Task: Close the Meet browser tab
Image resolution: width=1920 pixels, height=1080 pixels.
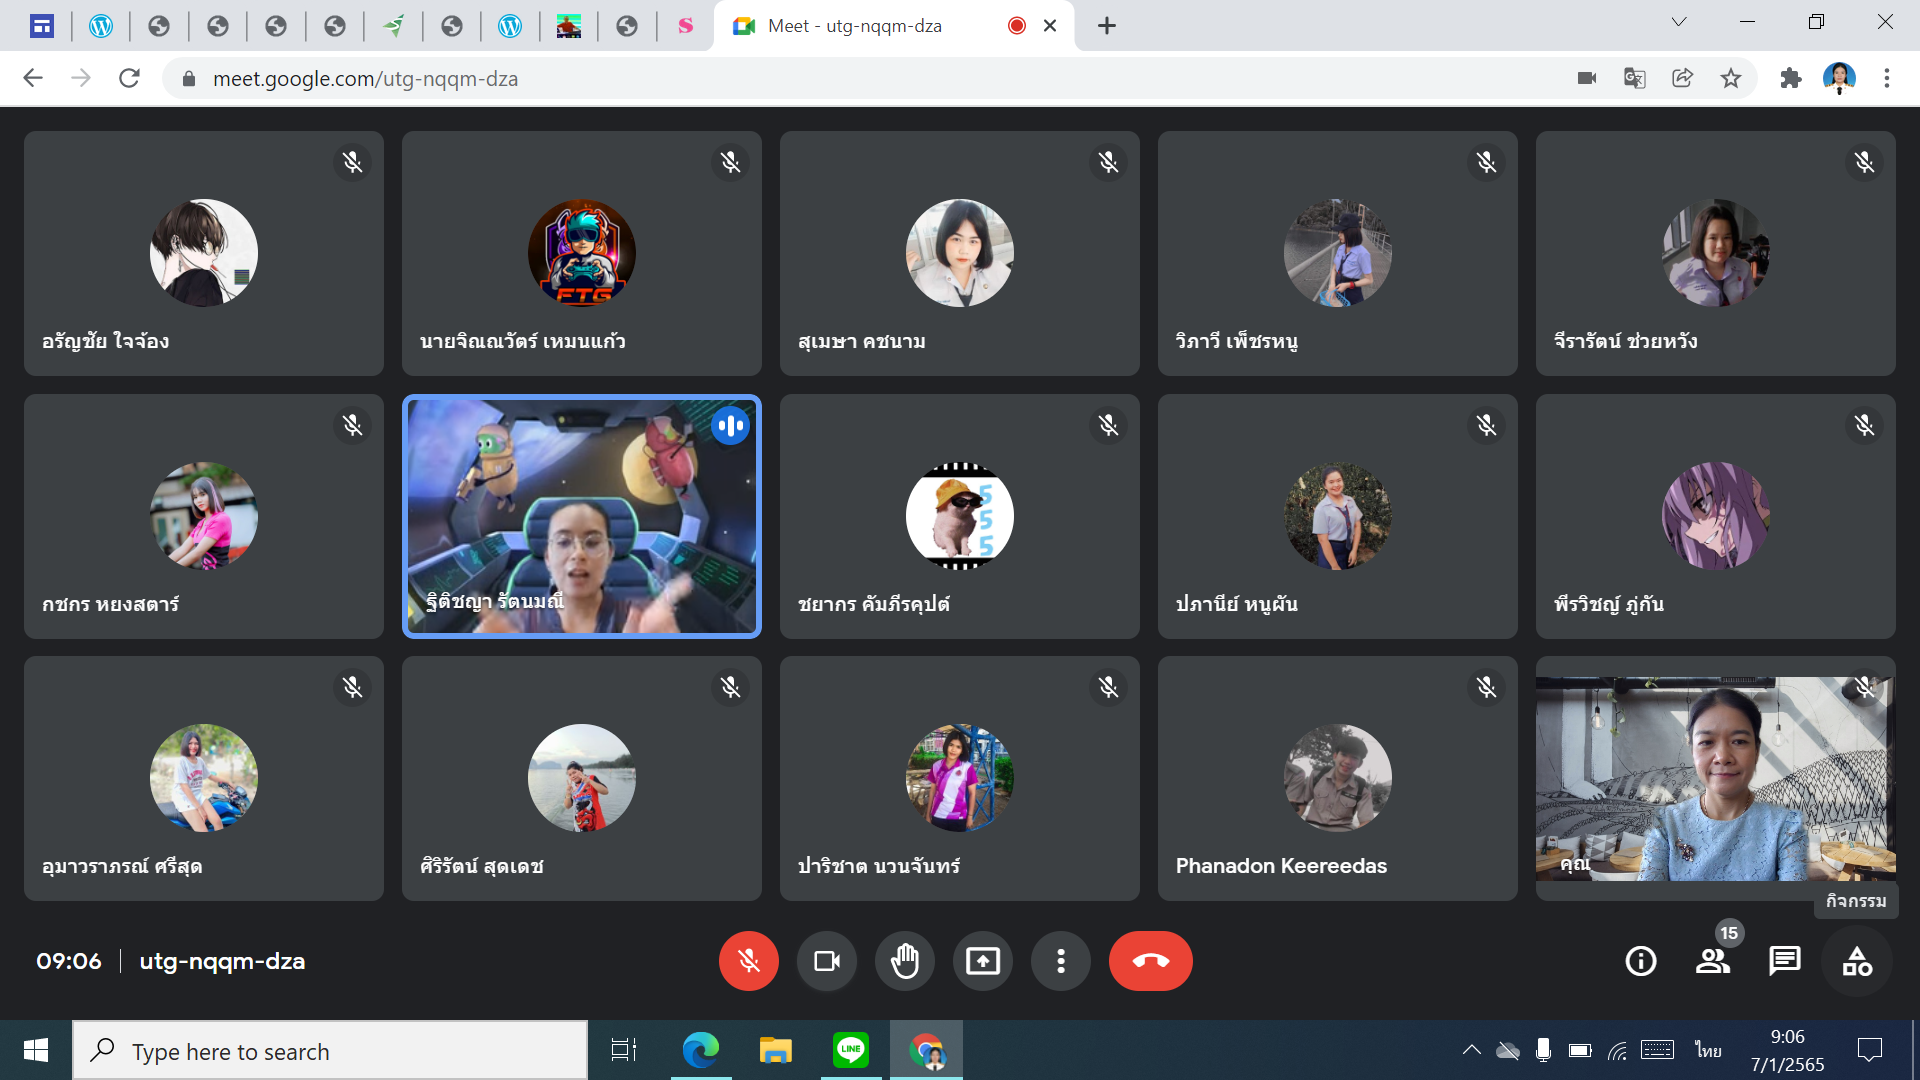Action: [x=1050, y=26]
